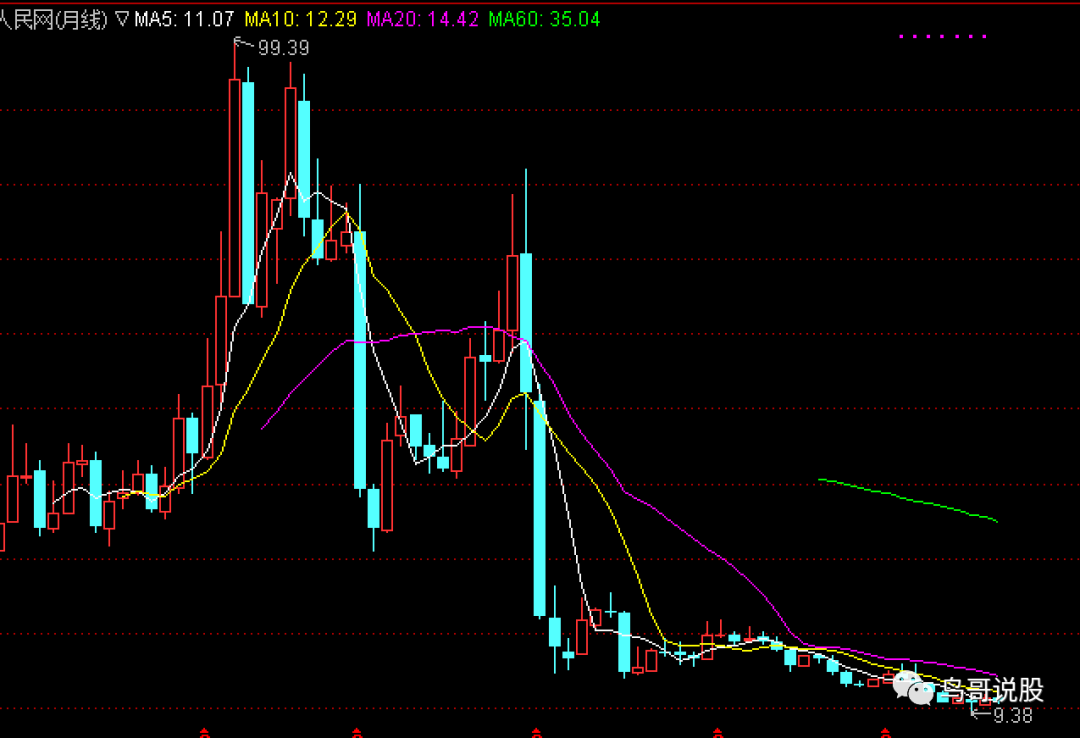
Task: Click the magenta dotted line in the top right
Action: (942, 37)
